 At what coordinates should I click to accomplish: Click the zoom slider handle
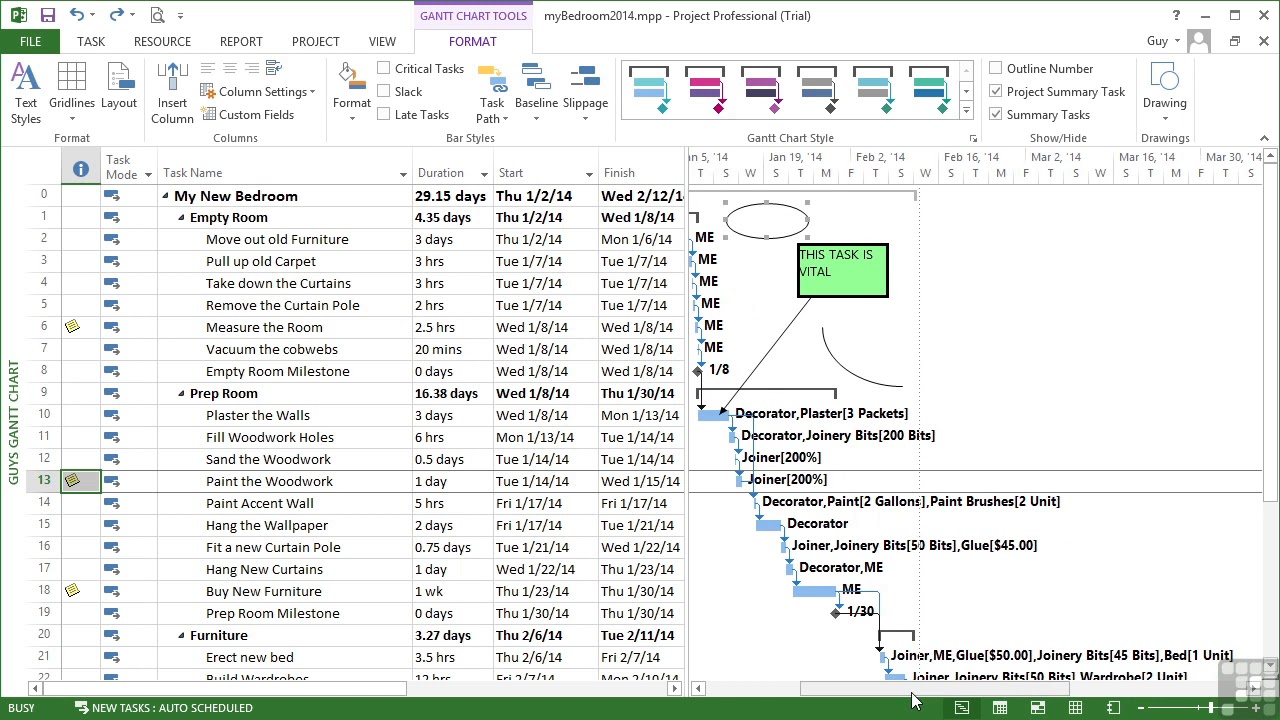click(x=1211, y=708)
